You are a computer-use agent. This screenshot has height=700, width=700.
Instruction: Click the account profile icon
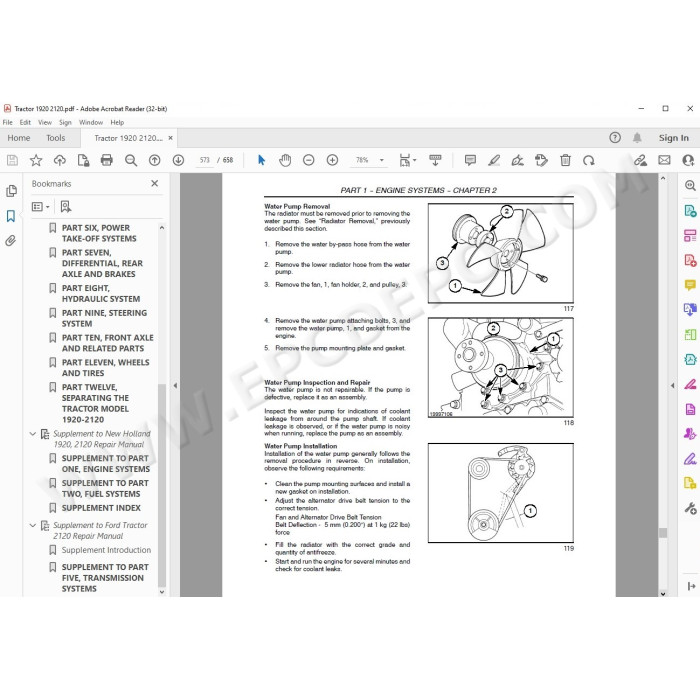(x=688, y=160)
